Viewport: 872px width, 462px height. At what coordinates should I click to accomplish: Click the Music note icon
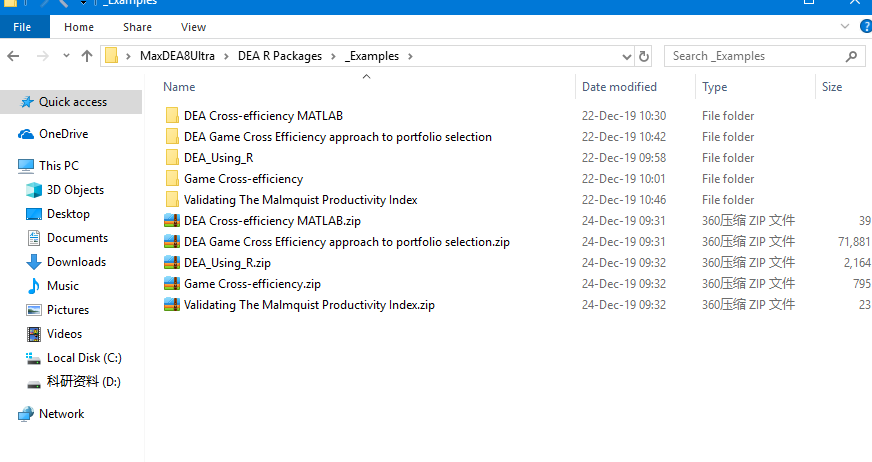pos(34,286)
